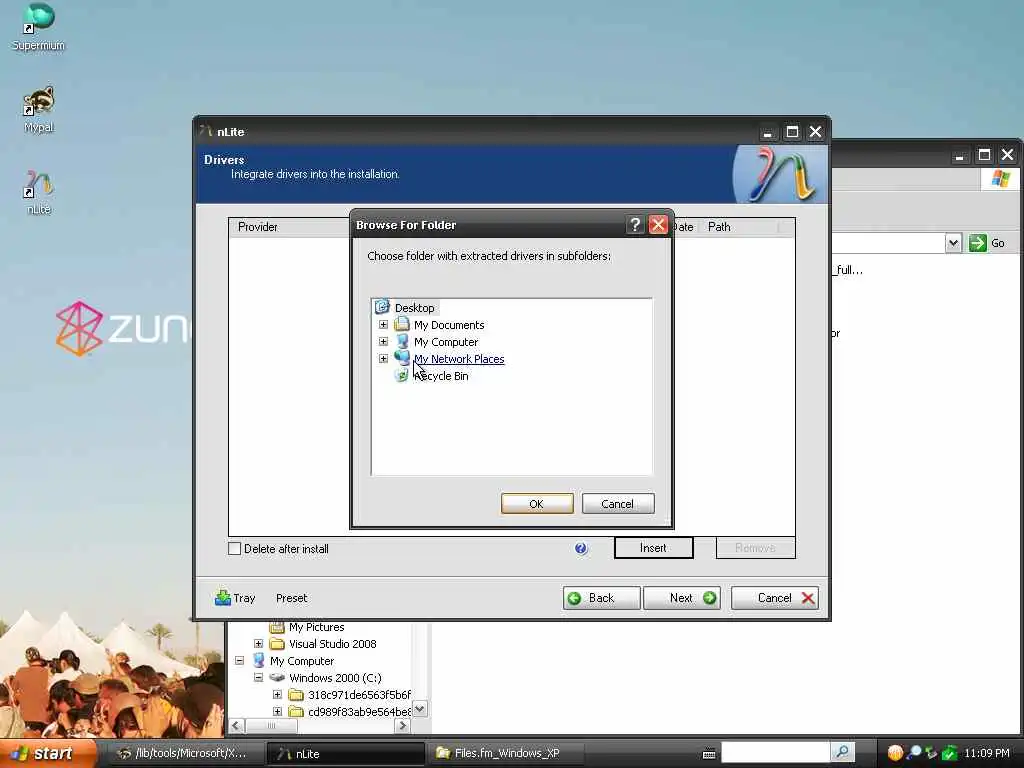Click Go button in Explorer window

[x=987, y=243]
